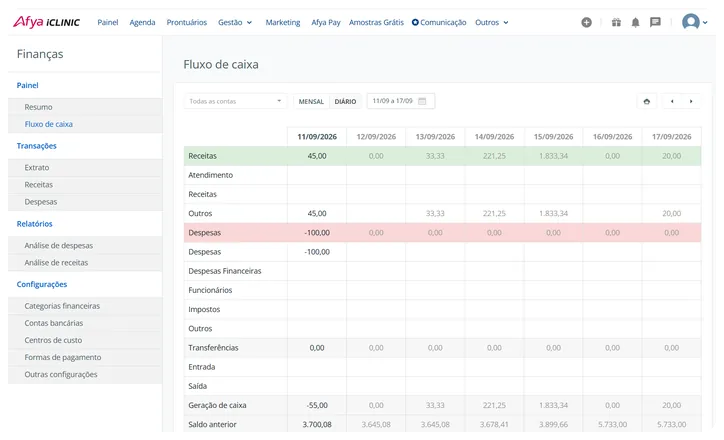Click the 3.700,08 Saldo anterior value
The height and width of the screenshot is (440, 724).
click(x=317, y=424)
